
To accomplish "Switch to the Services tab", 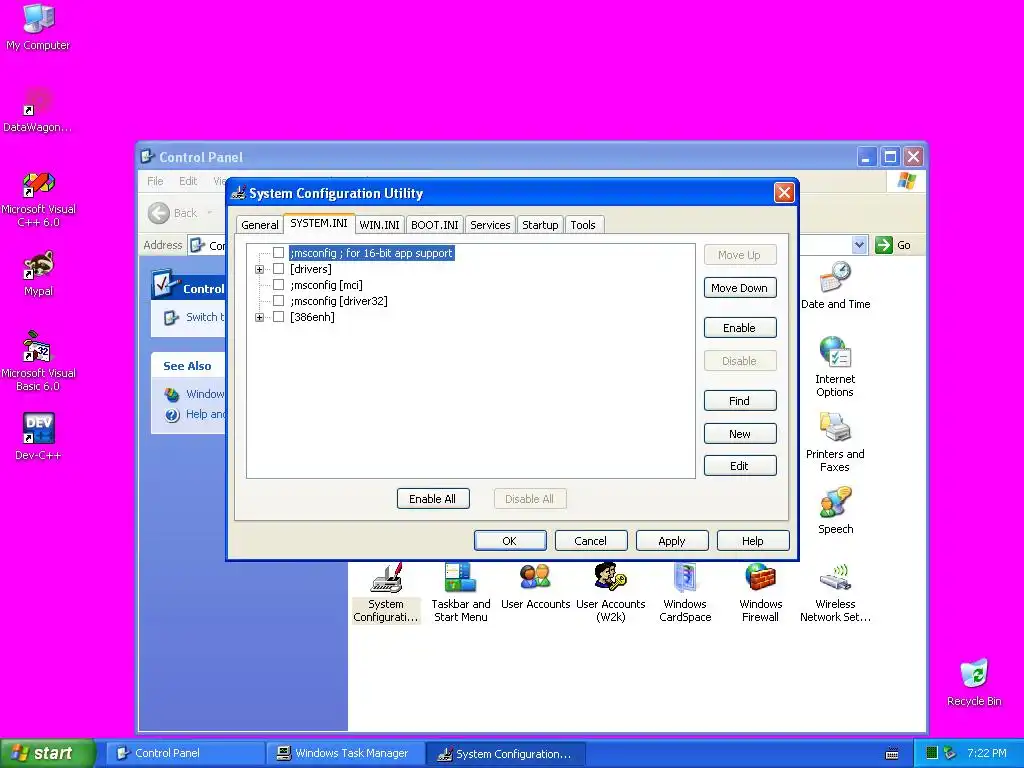I will [490, 225].
